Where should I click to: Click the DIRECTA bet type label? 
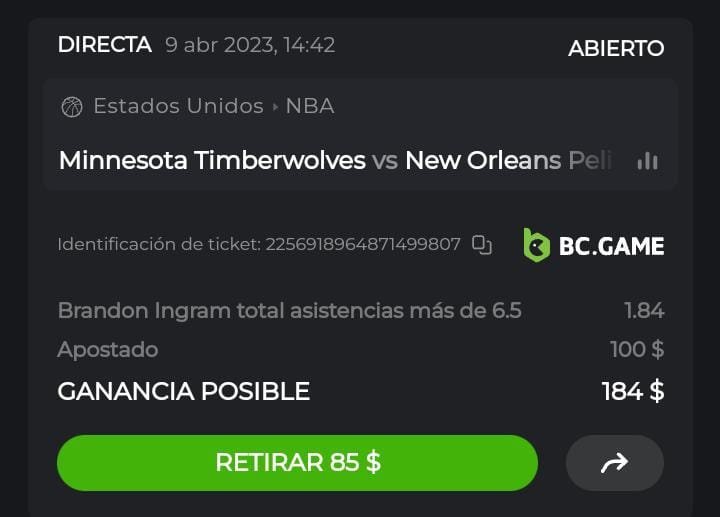point(104,45)
